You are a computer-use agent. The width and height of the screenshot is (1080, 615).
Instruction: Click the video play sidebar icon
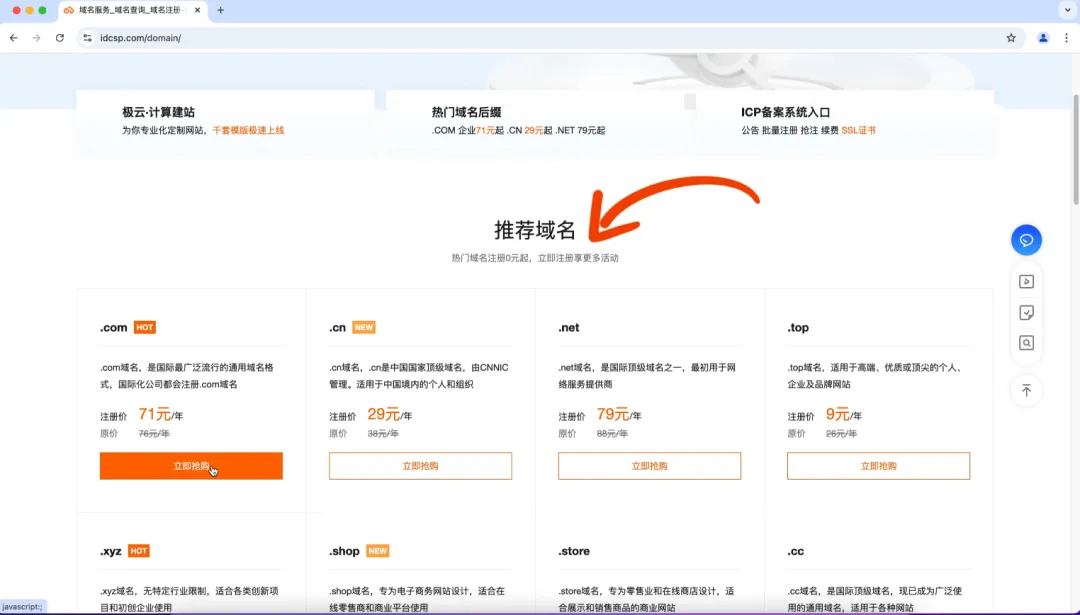[x=1026, y=282]
